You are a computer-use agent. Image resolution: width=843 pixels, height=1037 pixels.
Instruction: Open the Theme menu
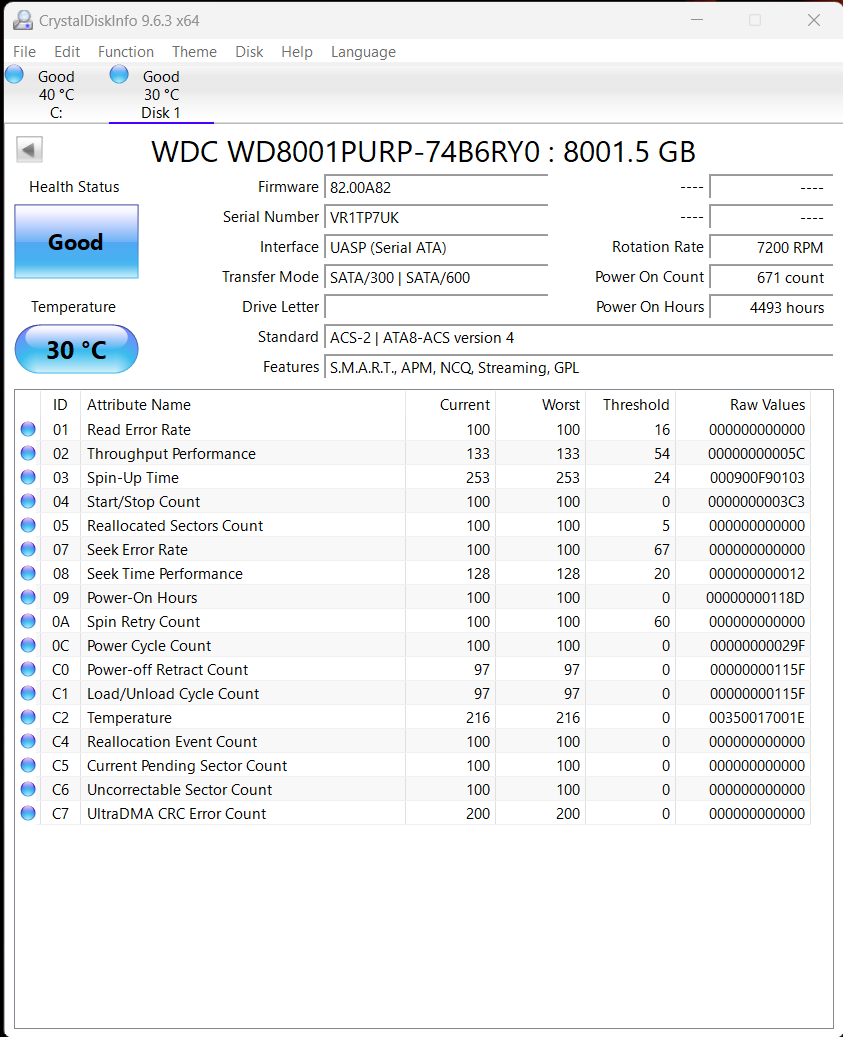point(194,52)
